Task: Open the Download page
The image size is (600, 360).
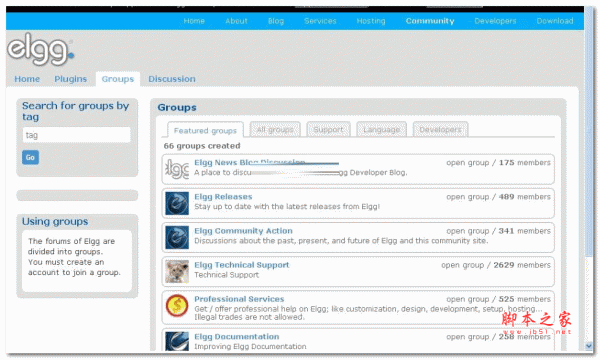Action: [555, 21]
